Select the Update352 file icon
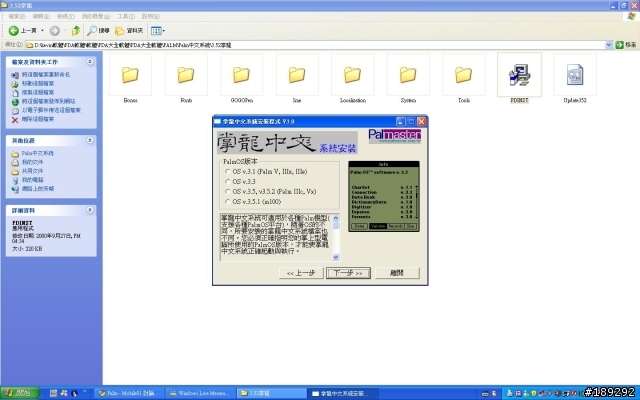 [575, 75]
